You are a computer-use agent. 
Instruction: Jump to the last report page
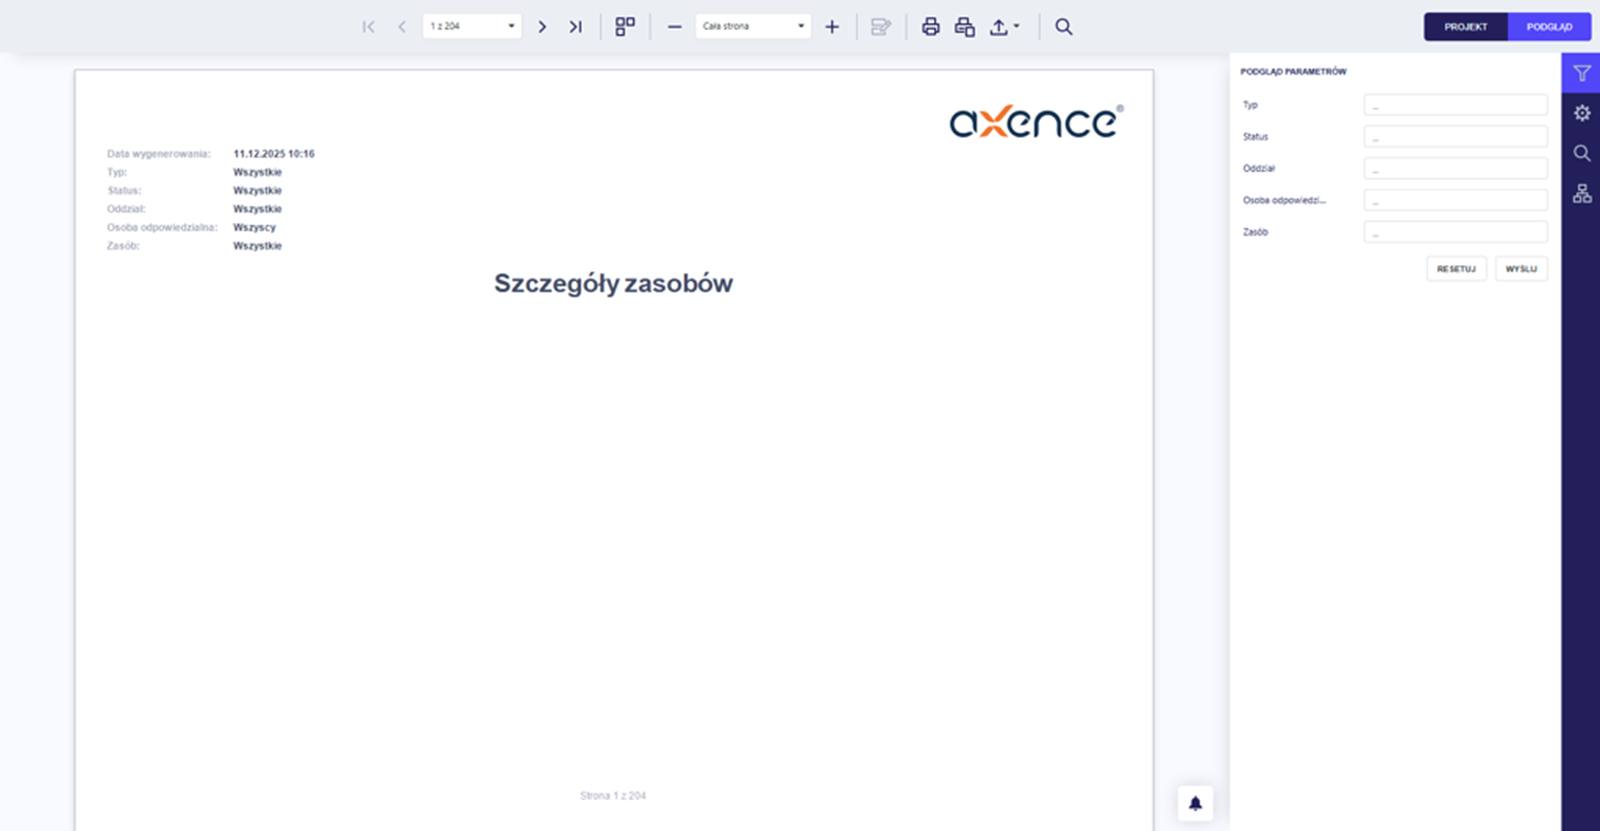pyautogui.click(x=575, y=27)
